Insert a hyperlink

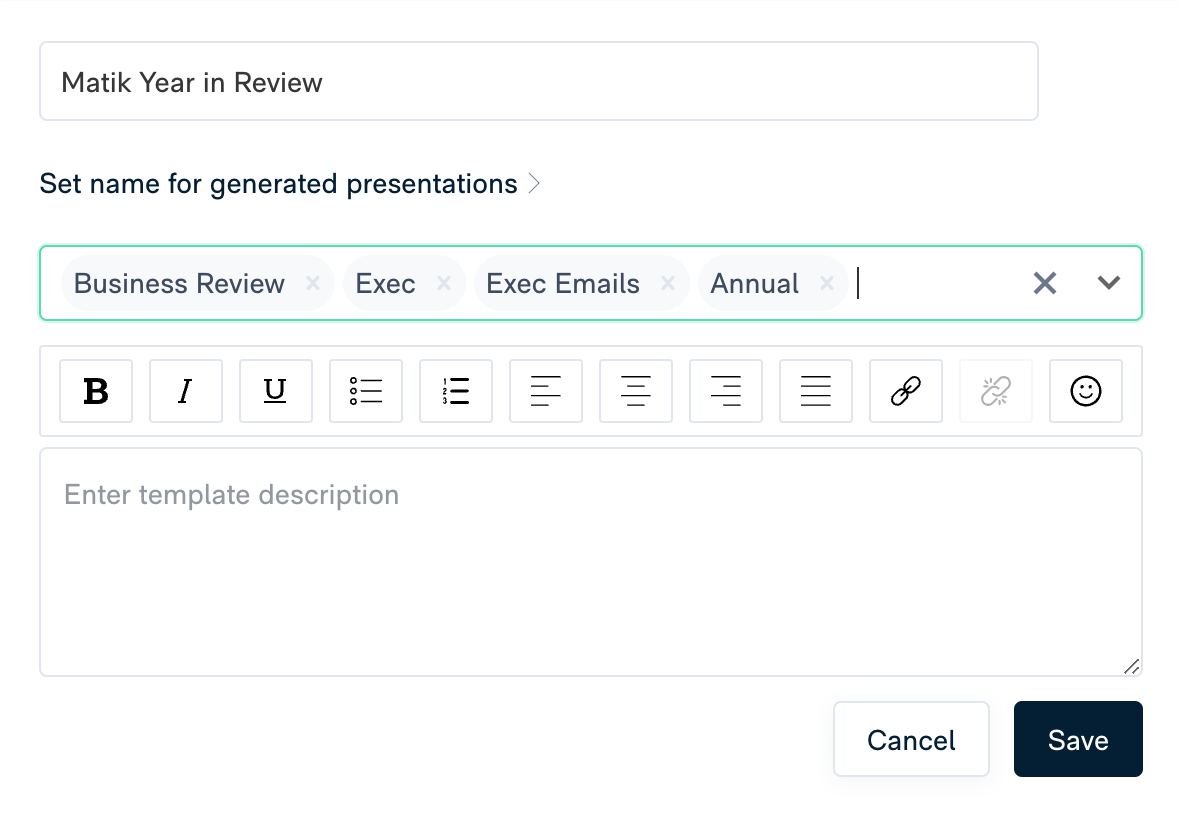point(906,391)
